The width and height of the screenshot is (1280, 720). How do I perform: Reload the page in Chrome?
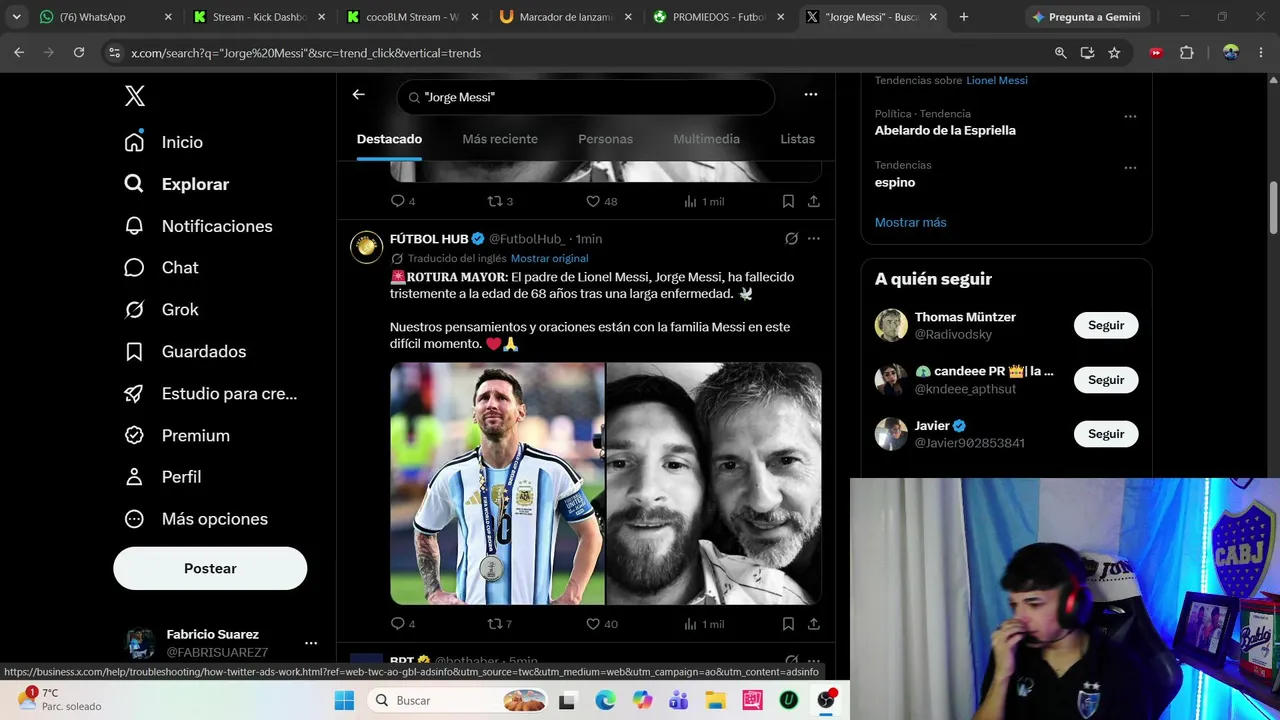pos(79,53)
